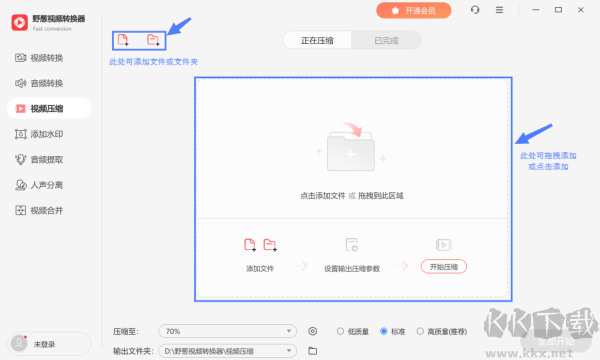This screenshot has height=360, width=600.
Task: Click the 未登录 login account button
Action: [x=49, y=344]
